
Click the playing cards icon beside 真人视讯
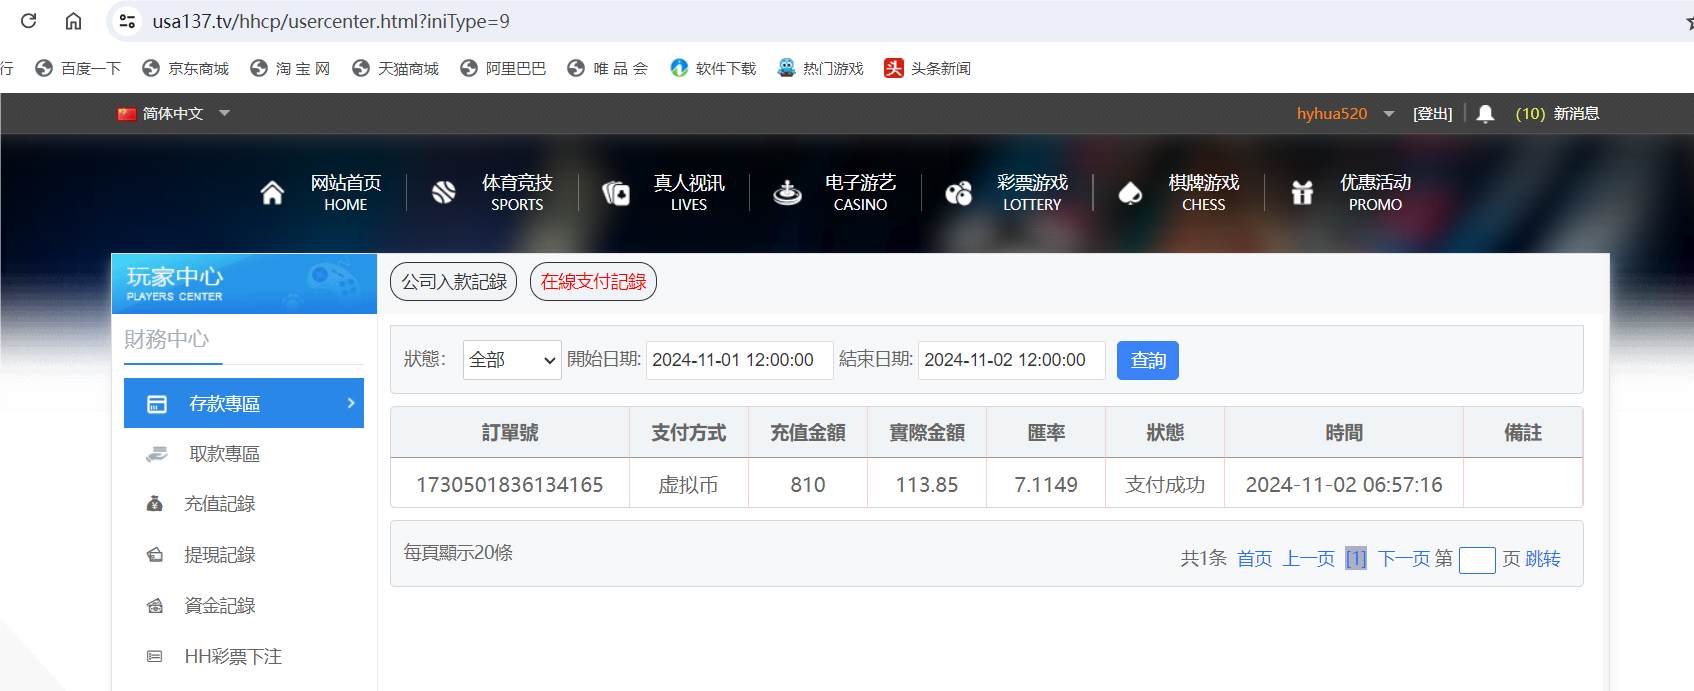[616, 193]
